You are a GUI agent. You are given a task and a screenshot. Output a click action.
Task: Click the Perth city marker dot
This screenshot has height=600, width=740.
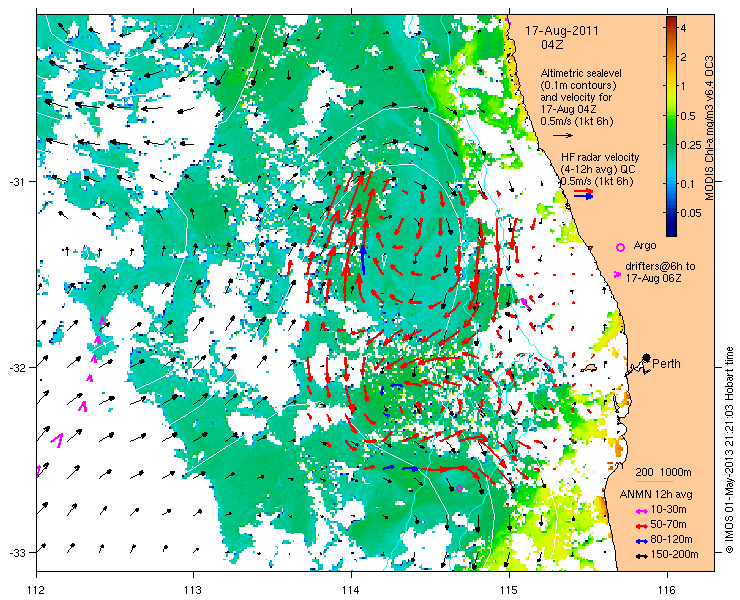[646, 357]
